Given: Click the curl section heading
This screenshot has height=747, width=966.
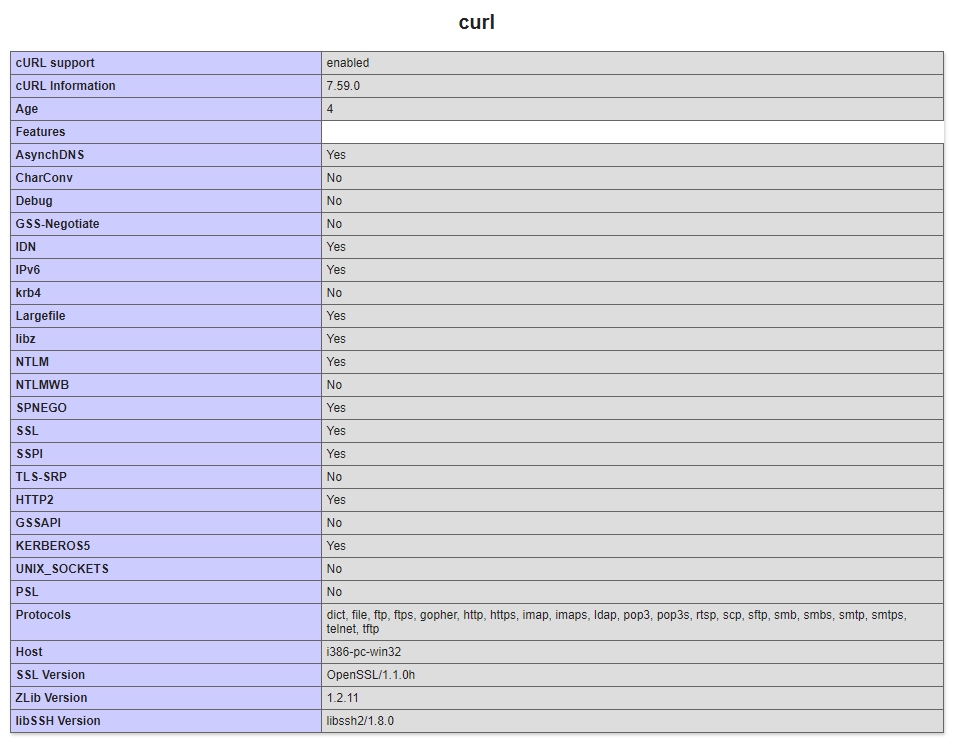Looking at the screenshot, I should pyautogui.click(x=476, y=22).
